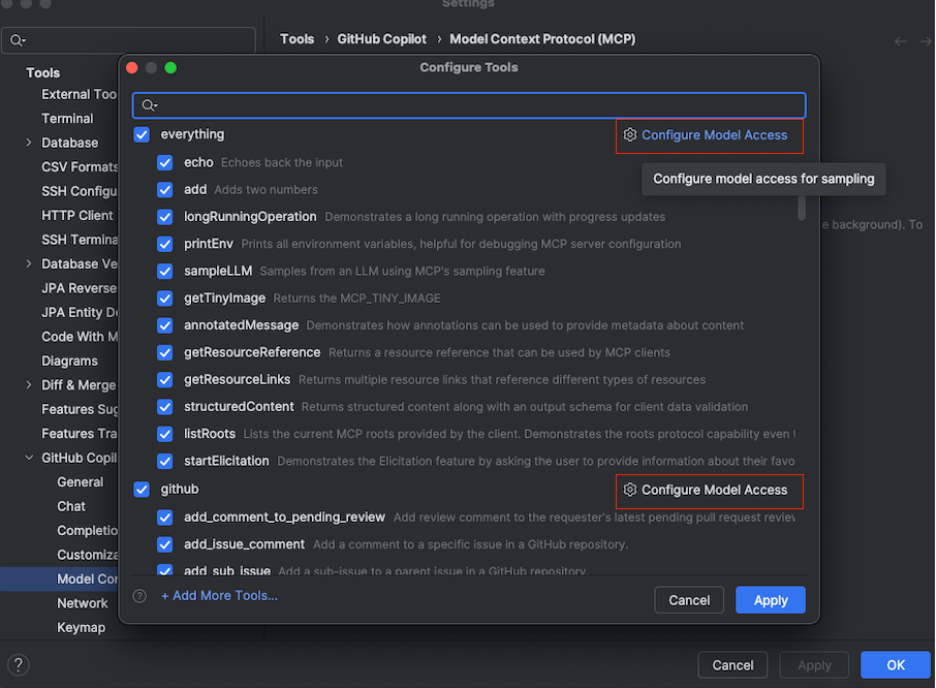Click gear icon beside github Configure Model Access
This screenshot has height=688, width=936.
coord(629,490)
